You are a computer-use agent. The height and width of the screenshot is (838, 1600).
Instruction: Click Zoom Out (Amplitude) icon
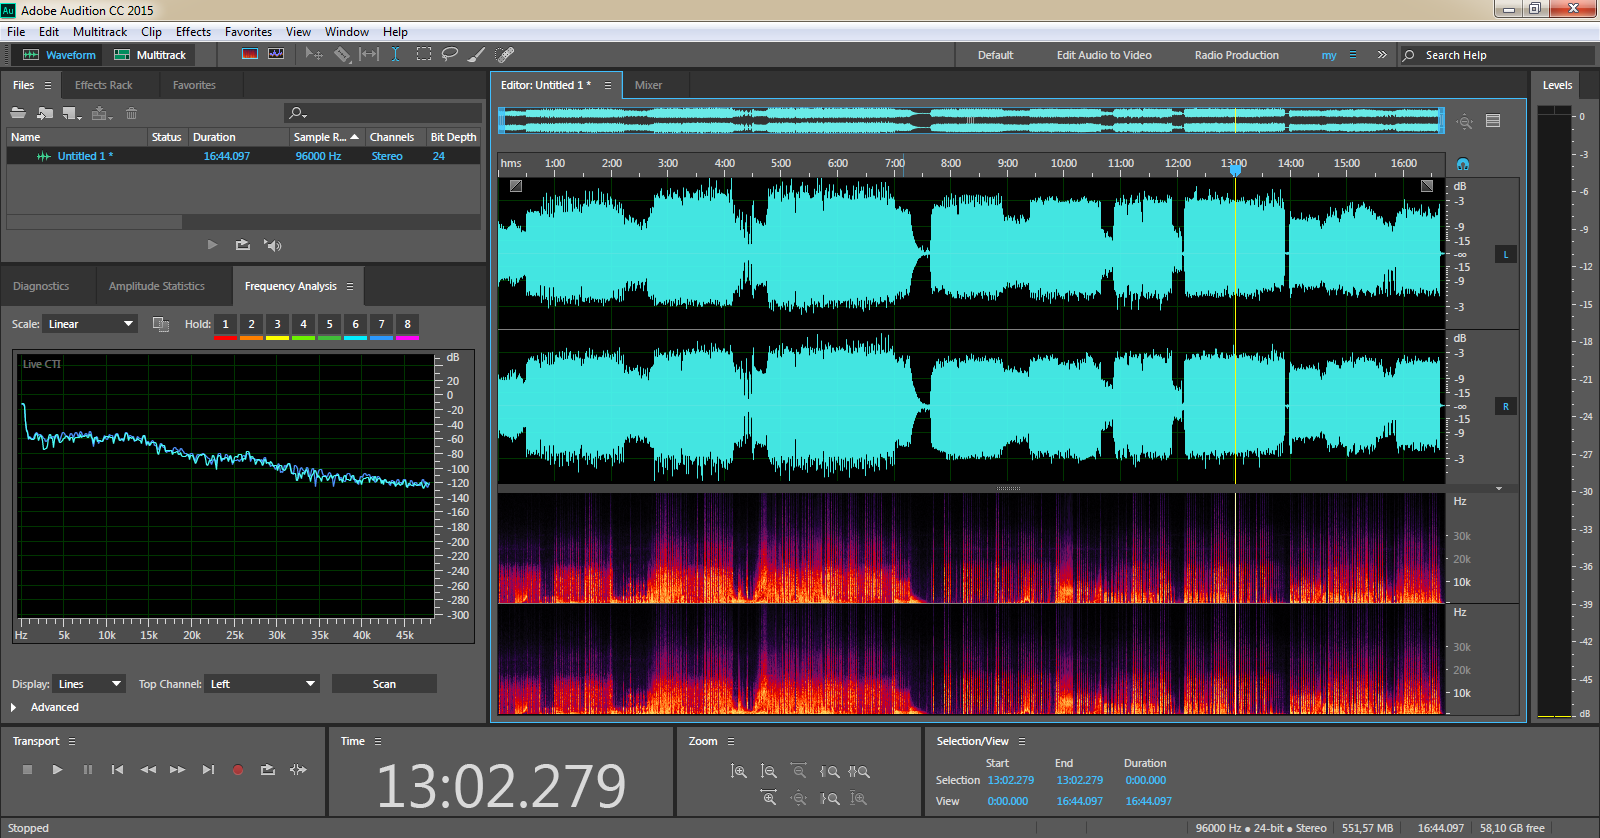pos(768,771)
